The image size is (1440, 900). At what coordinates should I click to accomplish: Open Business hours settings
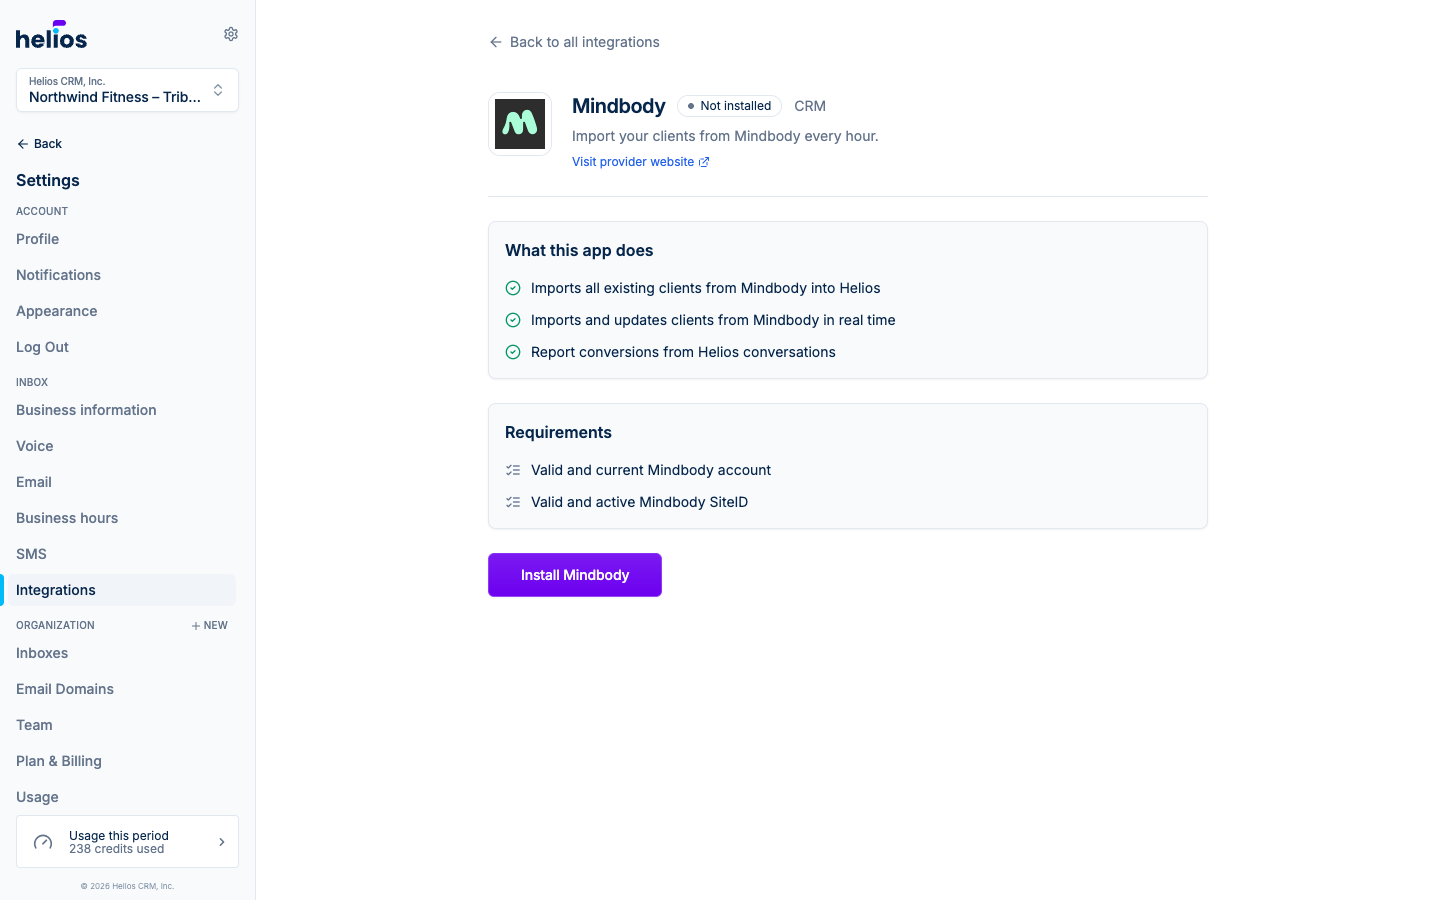(x=67, y=518)
